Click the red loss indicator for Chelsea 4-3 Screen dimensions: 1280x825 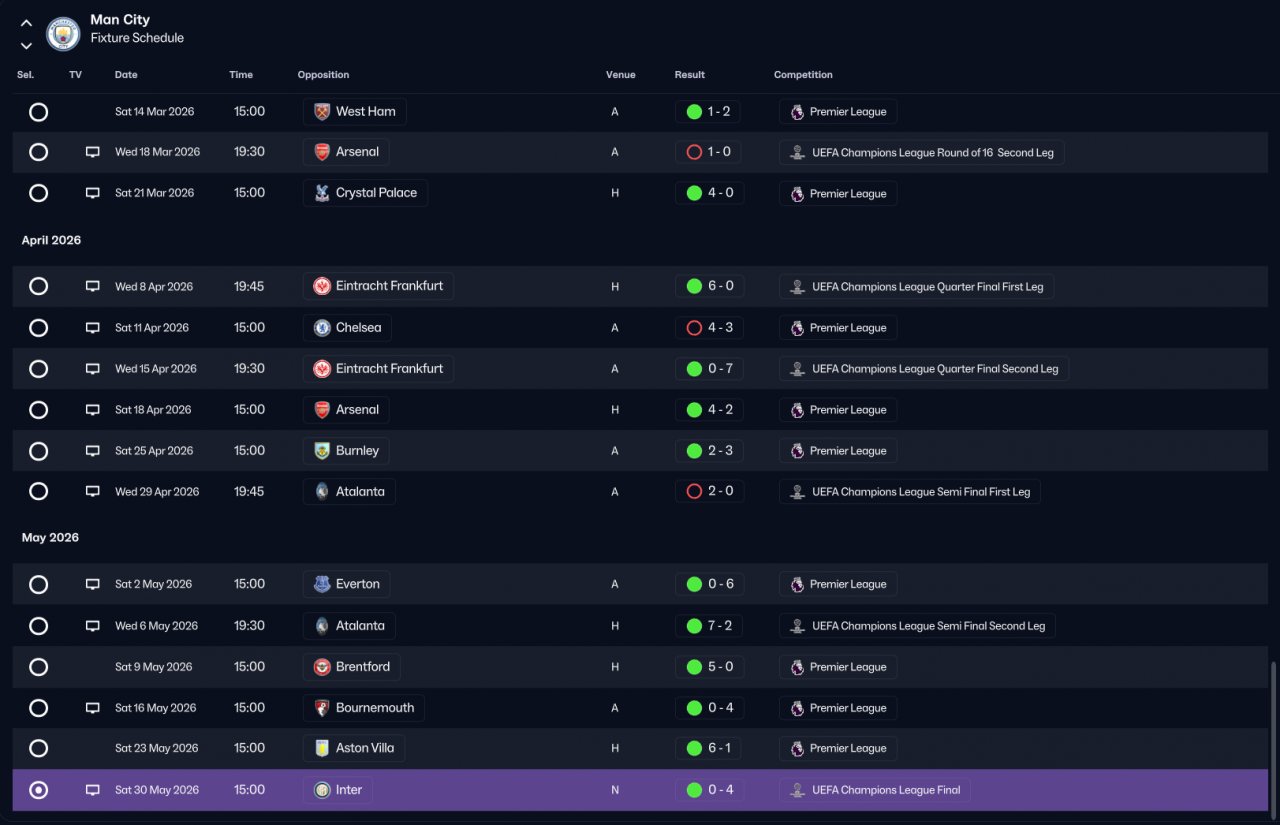point(694,328)
